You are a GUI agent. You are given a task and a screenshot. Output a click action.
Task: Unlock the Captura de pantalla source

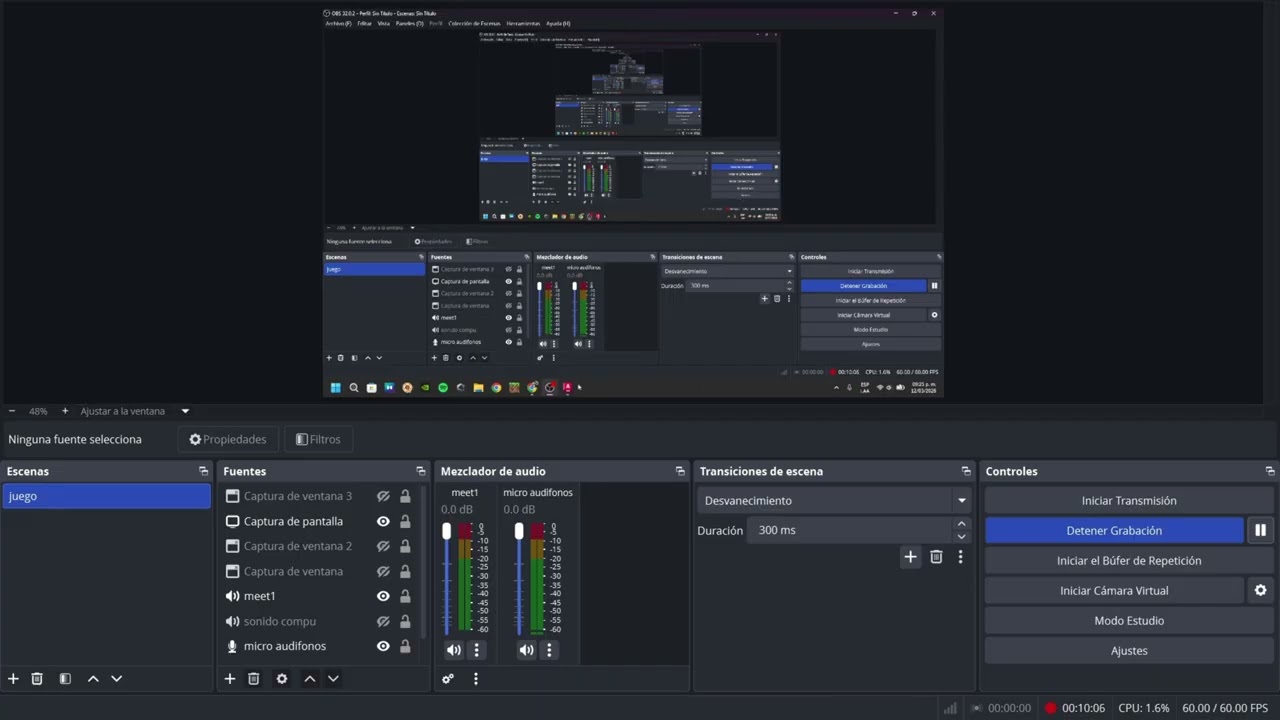405,521
